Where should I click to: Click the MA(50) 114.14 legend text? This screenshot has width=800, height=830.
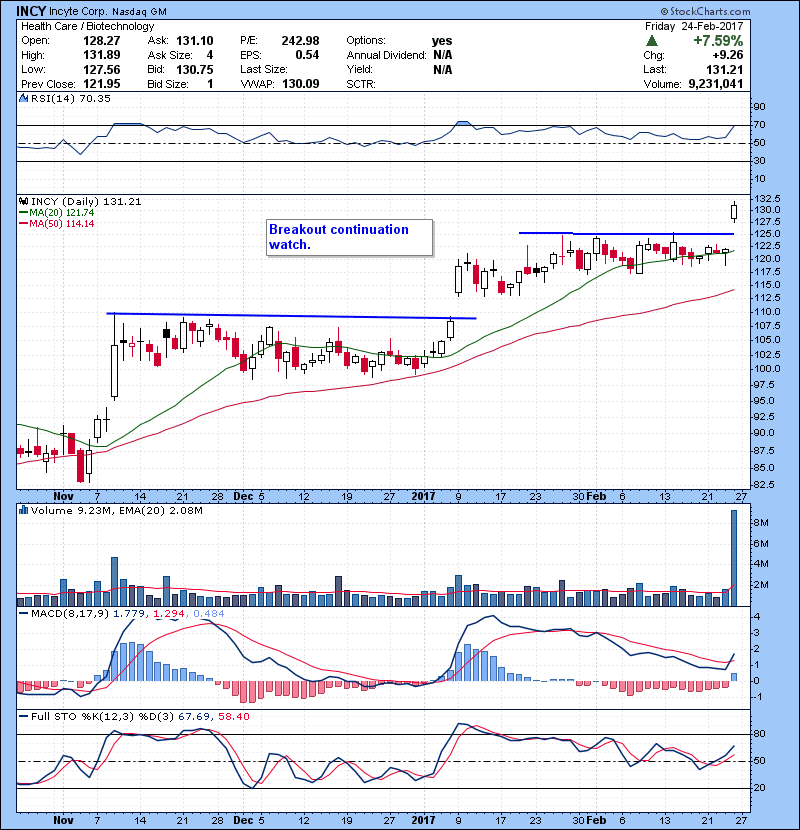coord(61,223)
